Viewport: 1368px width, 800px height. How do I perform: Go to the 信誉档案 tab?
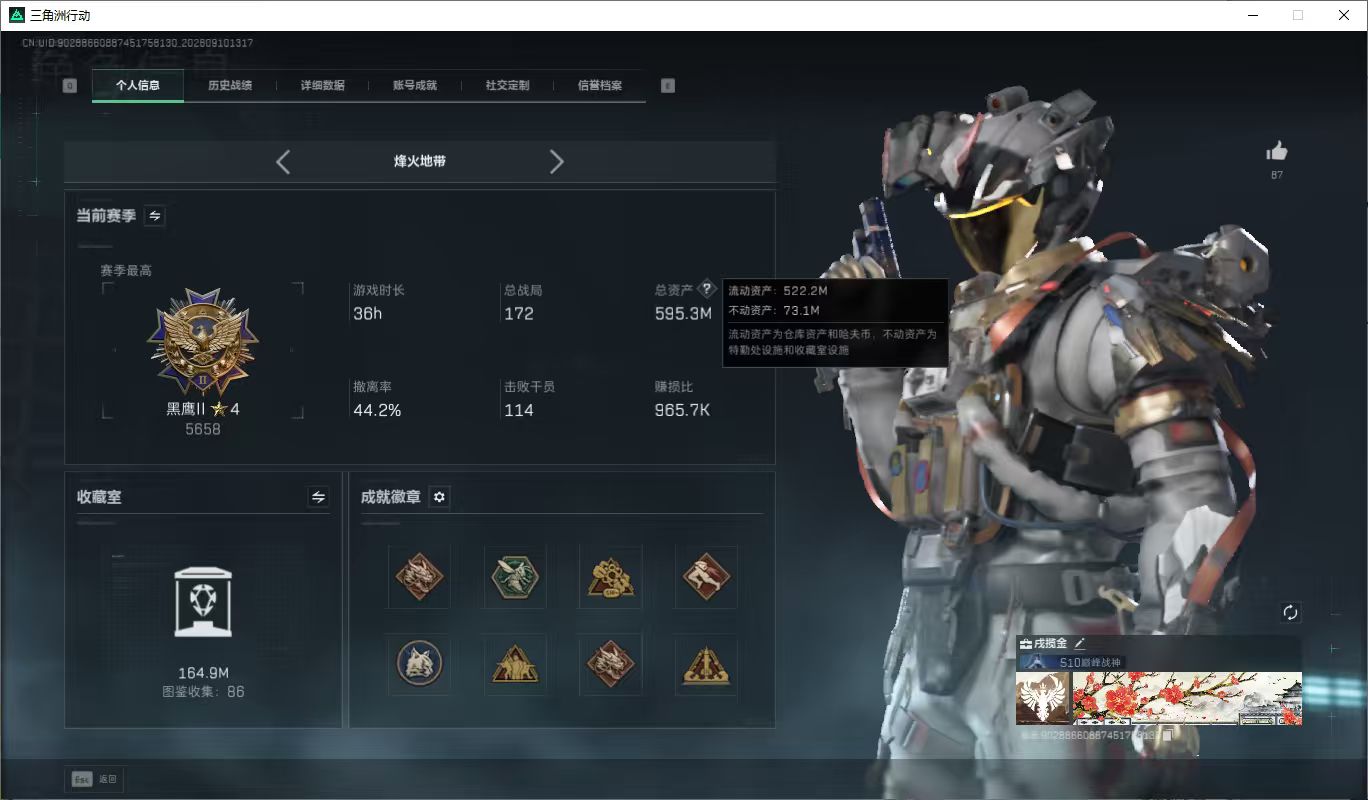600,86
